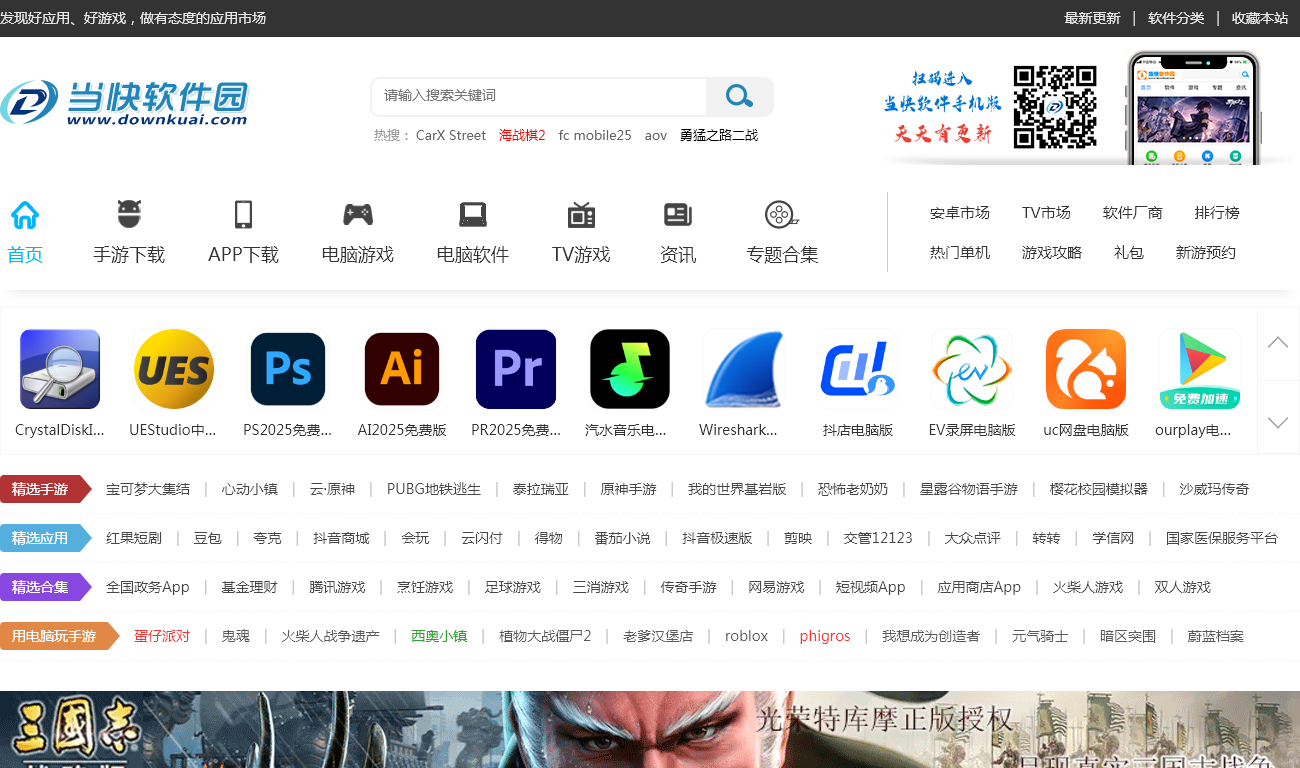The image size is (1300, 768).
Task: Open the 海战棋2 hot search link
Action: (522, 135)
